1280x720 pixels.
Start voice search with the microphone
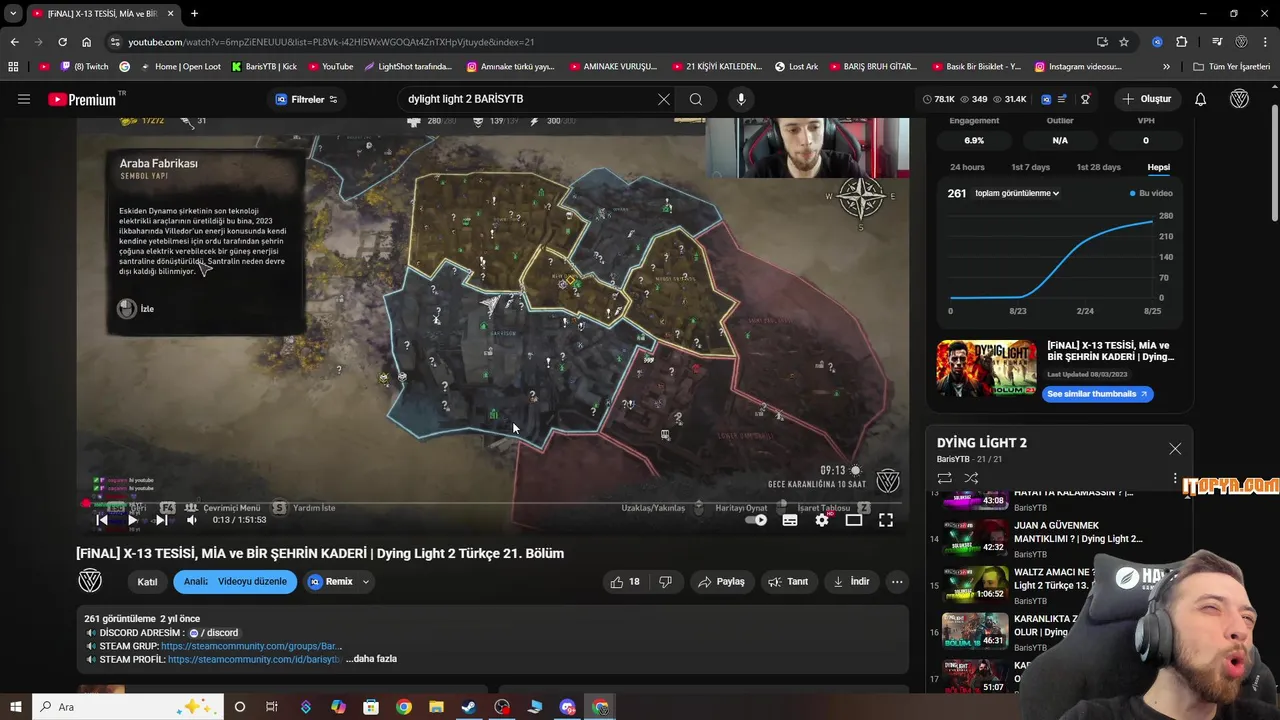(741, 99)
